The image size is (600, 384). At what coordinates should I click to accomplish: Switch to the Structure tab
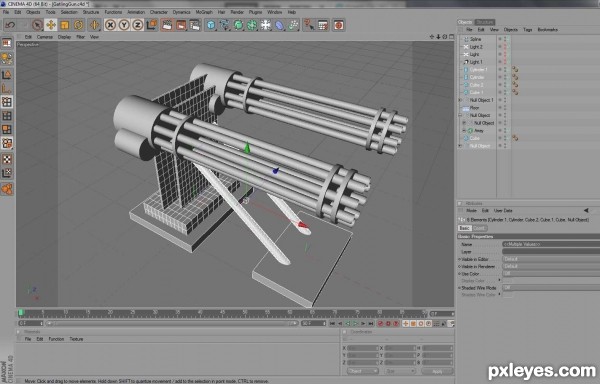click(x=485, y=22)
